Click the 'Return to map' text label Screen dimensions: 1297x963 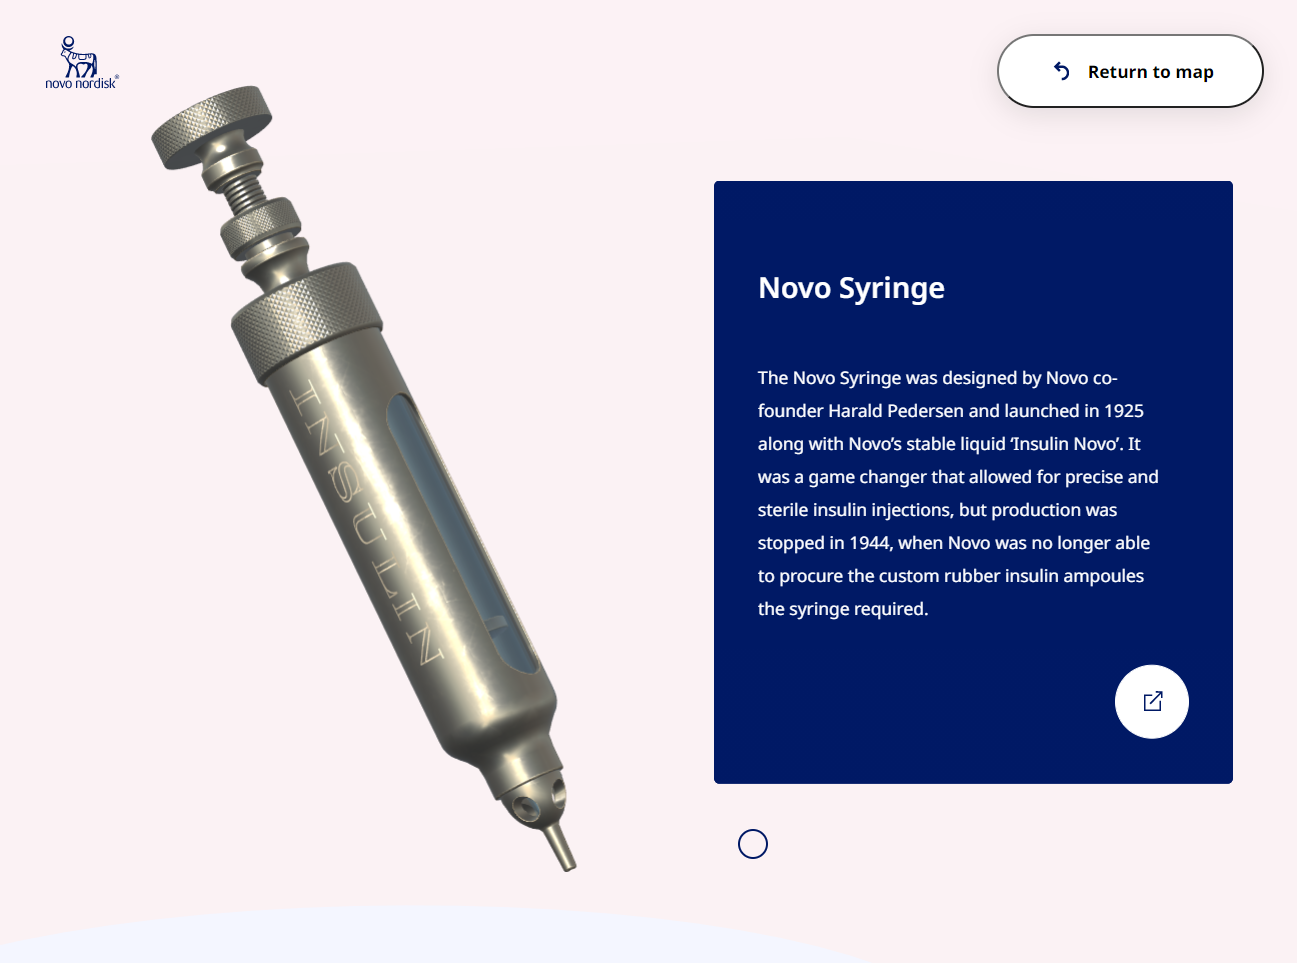[1150, 72]
